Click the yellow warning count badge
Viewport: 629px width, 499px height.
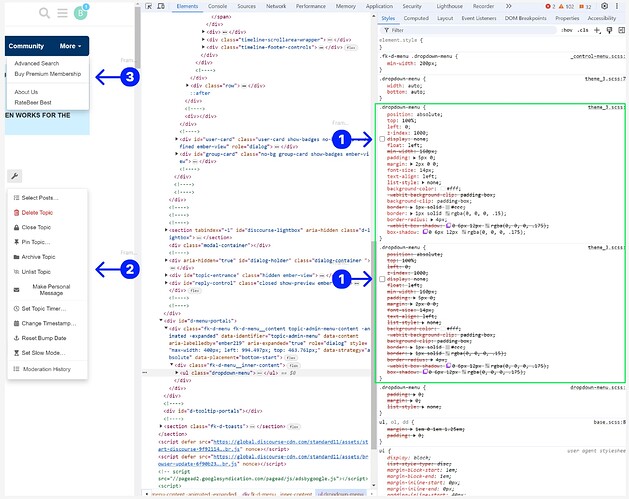coord(566,6)
